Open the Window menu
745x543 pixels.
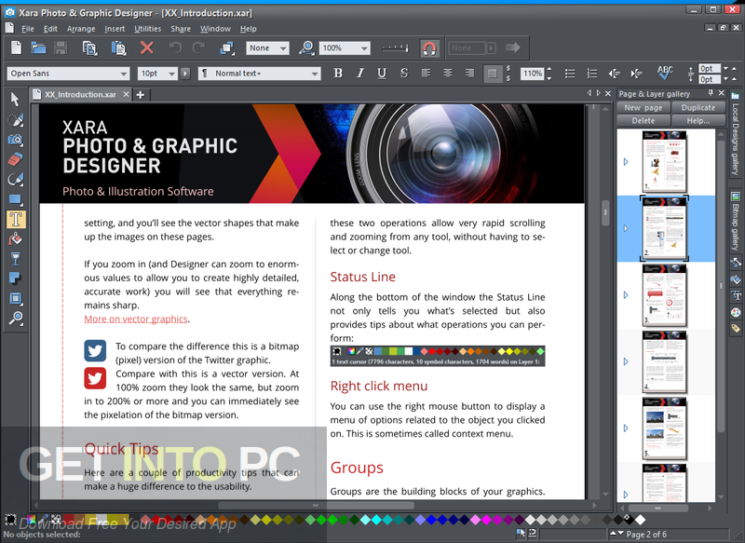pos(215,29)
